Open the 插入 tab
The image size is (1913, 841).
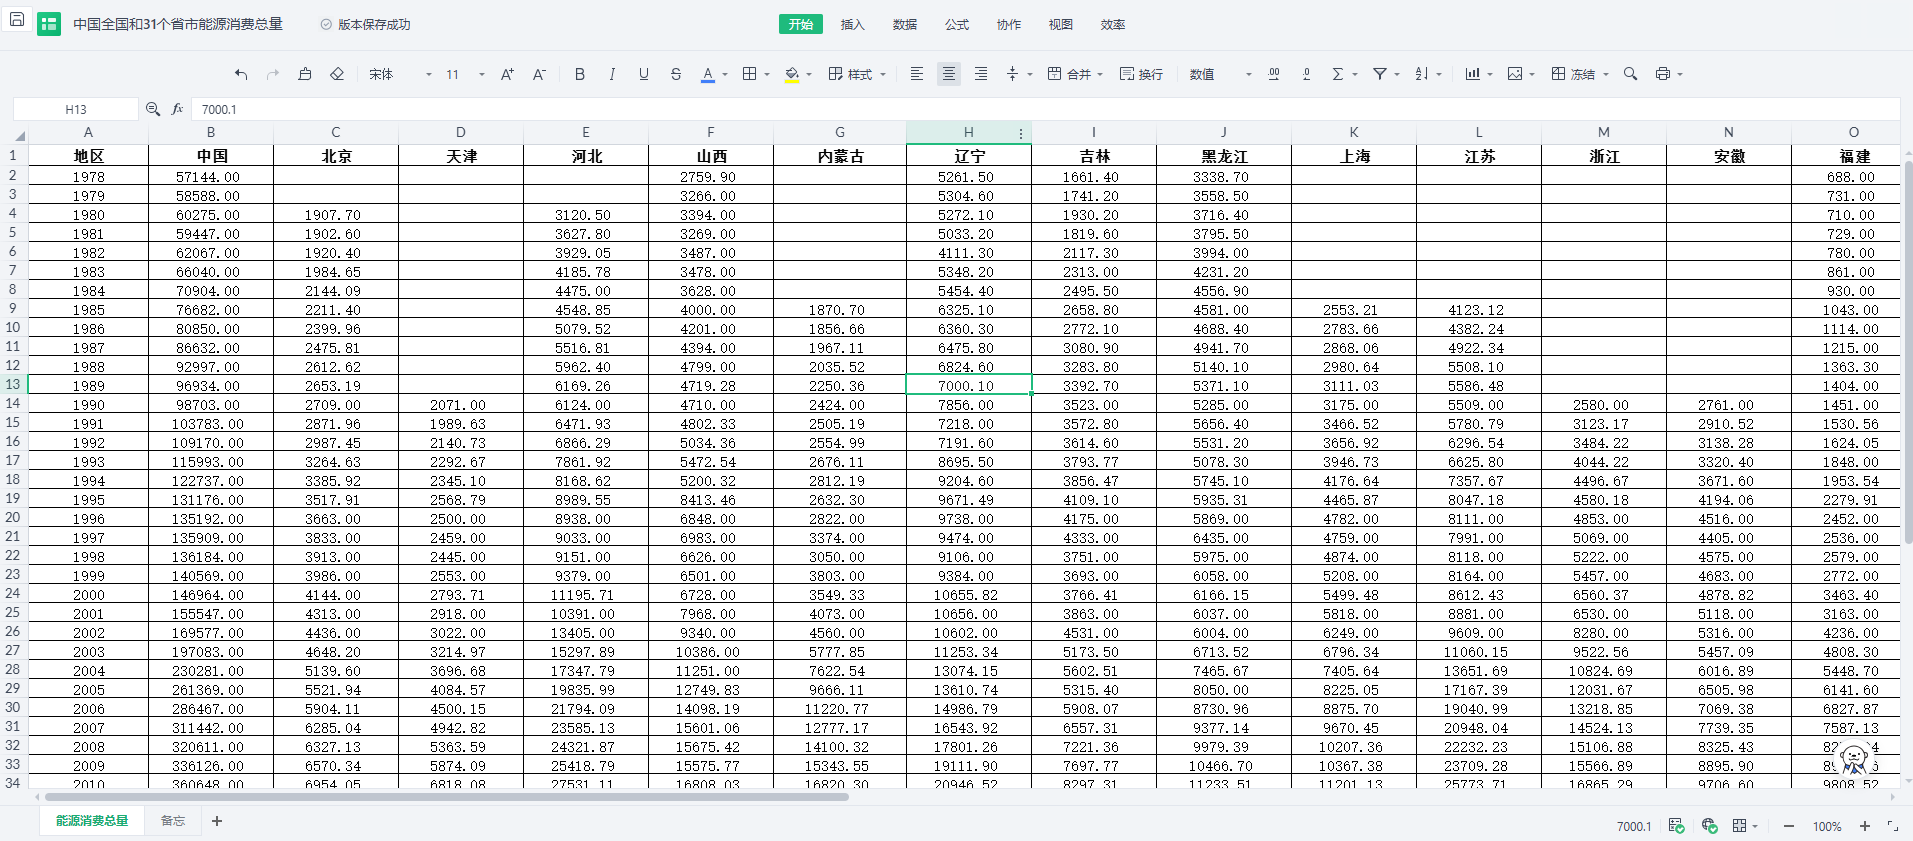(x=853, y=24)
